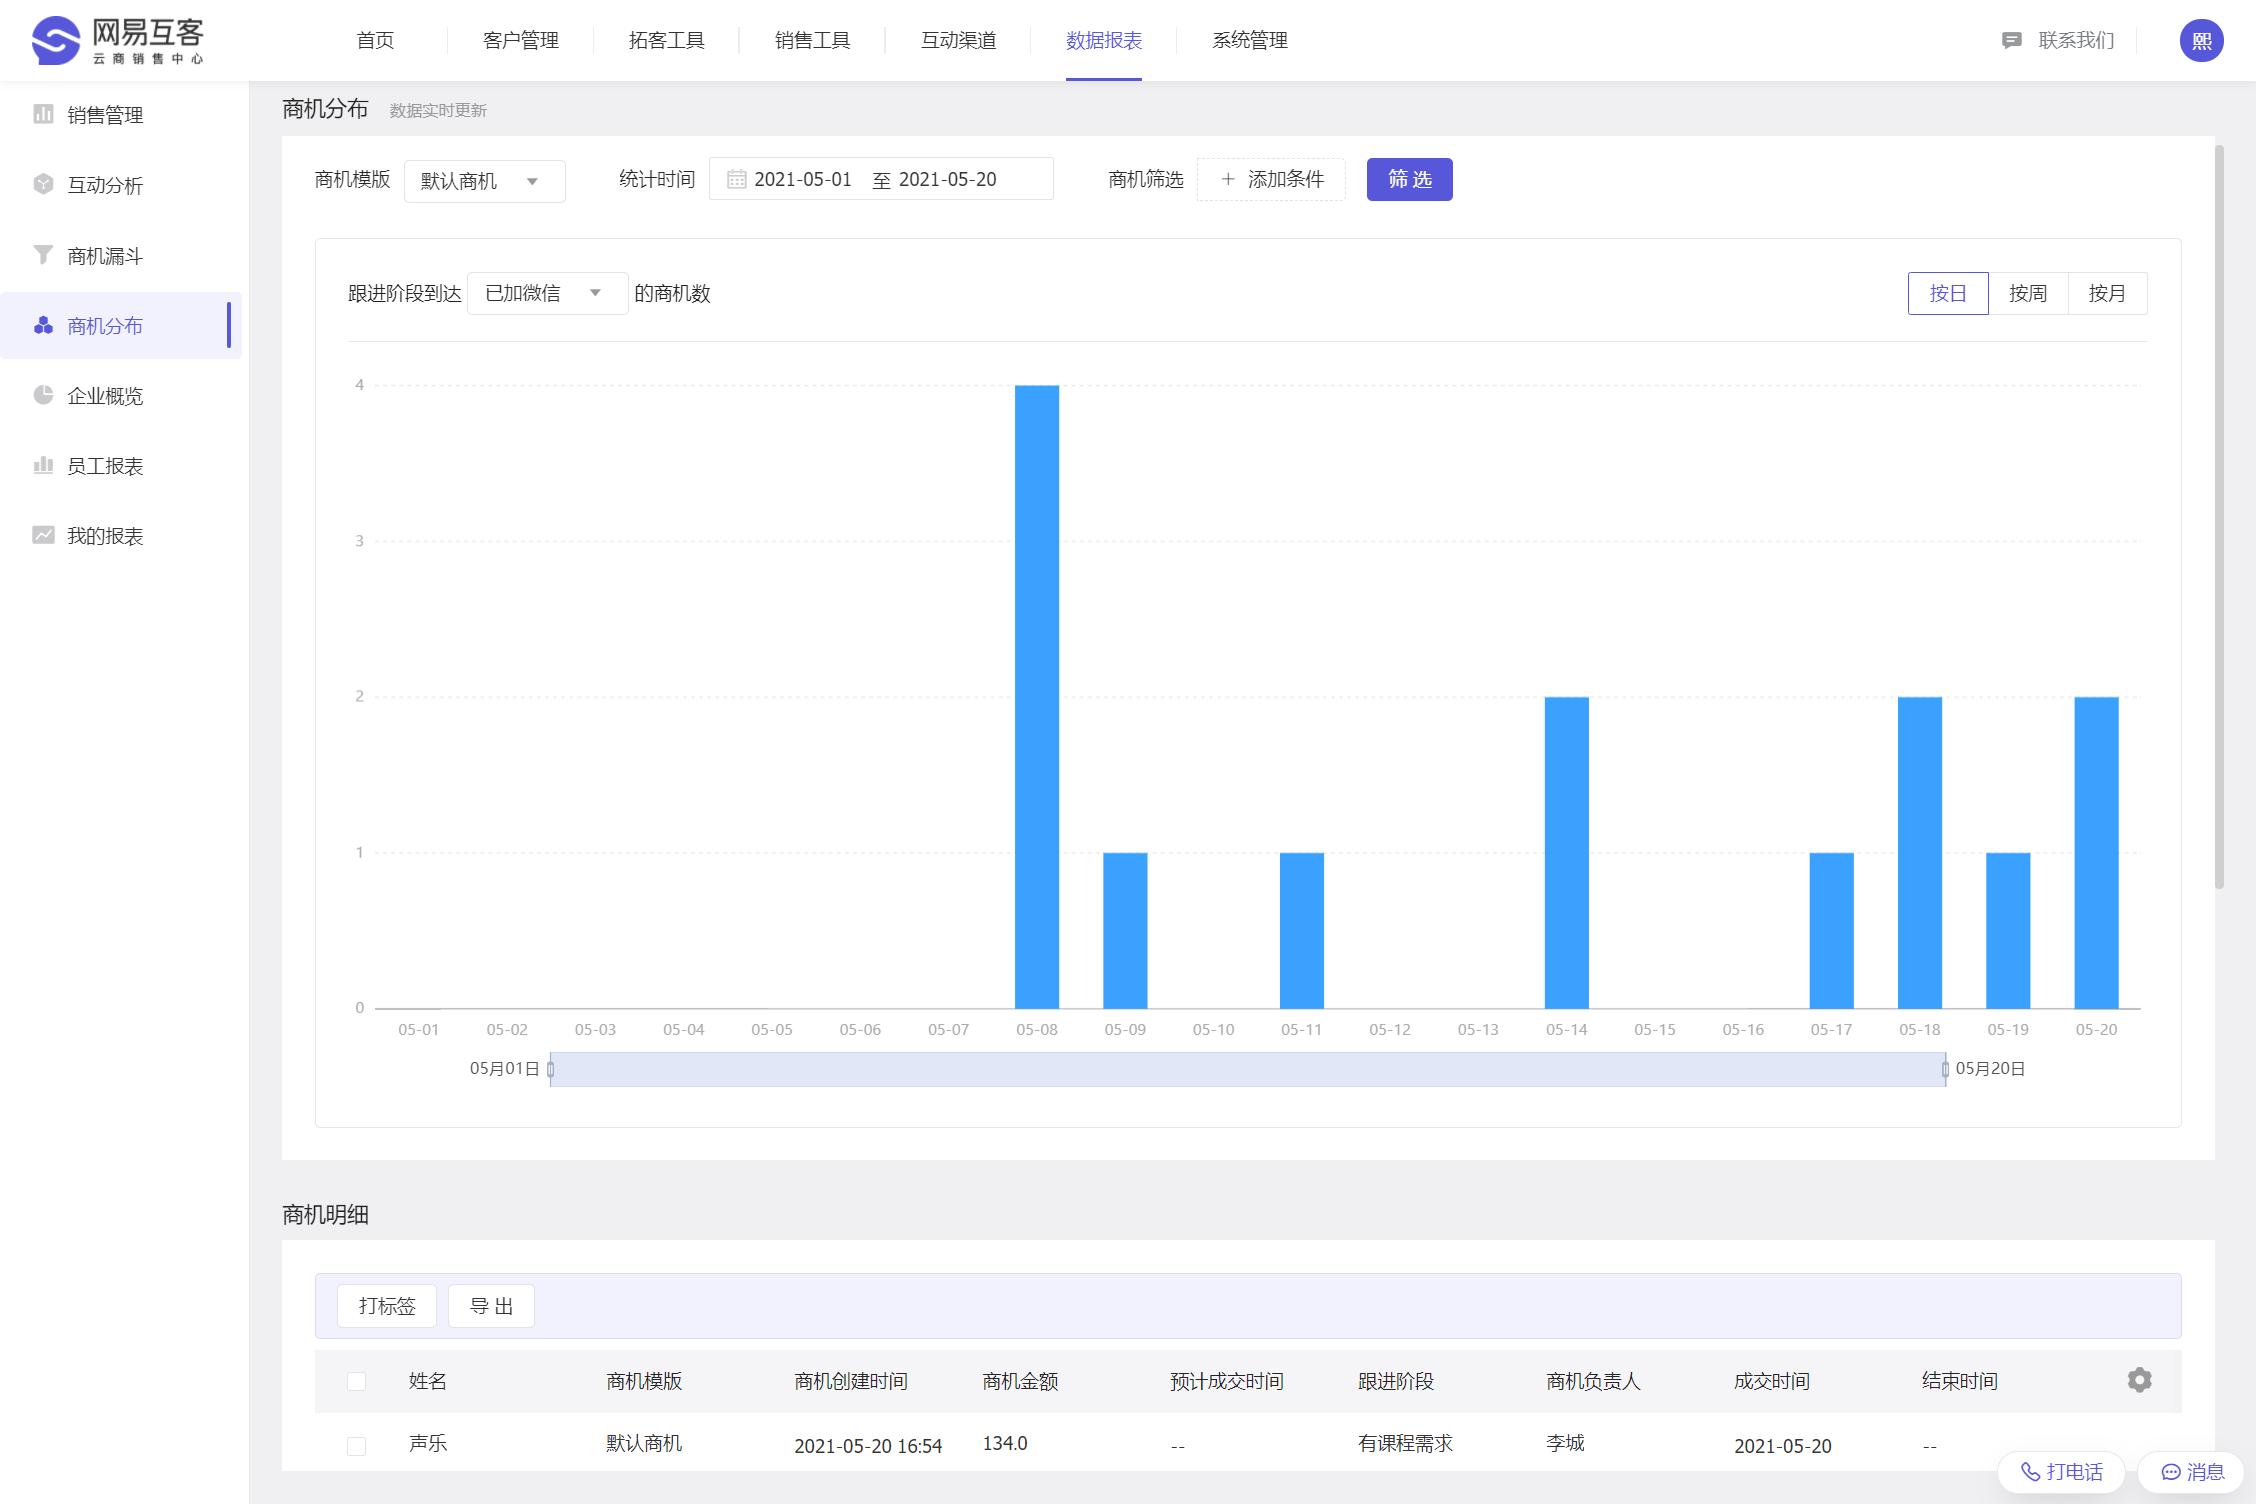Go to the 系统管理 tab

tap(1249, 41)
